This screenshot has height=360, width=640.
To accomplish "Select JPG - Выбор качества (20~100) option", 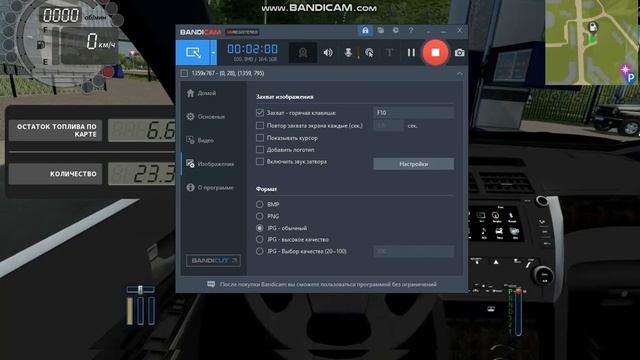I will click(x=260, y=251).
